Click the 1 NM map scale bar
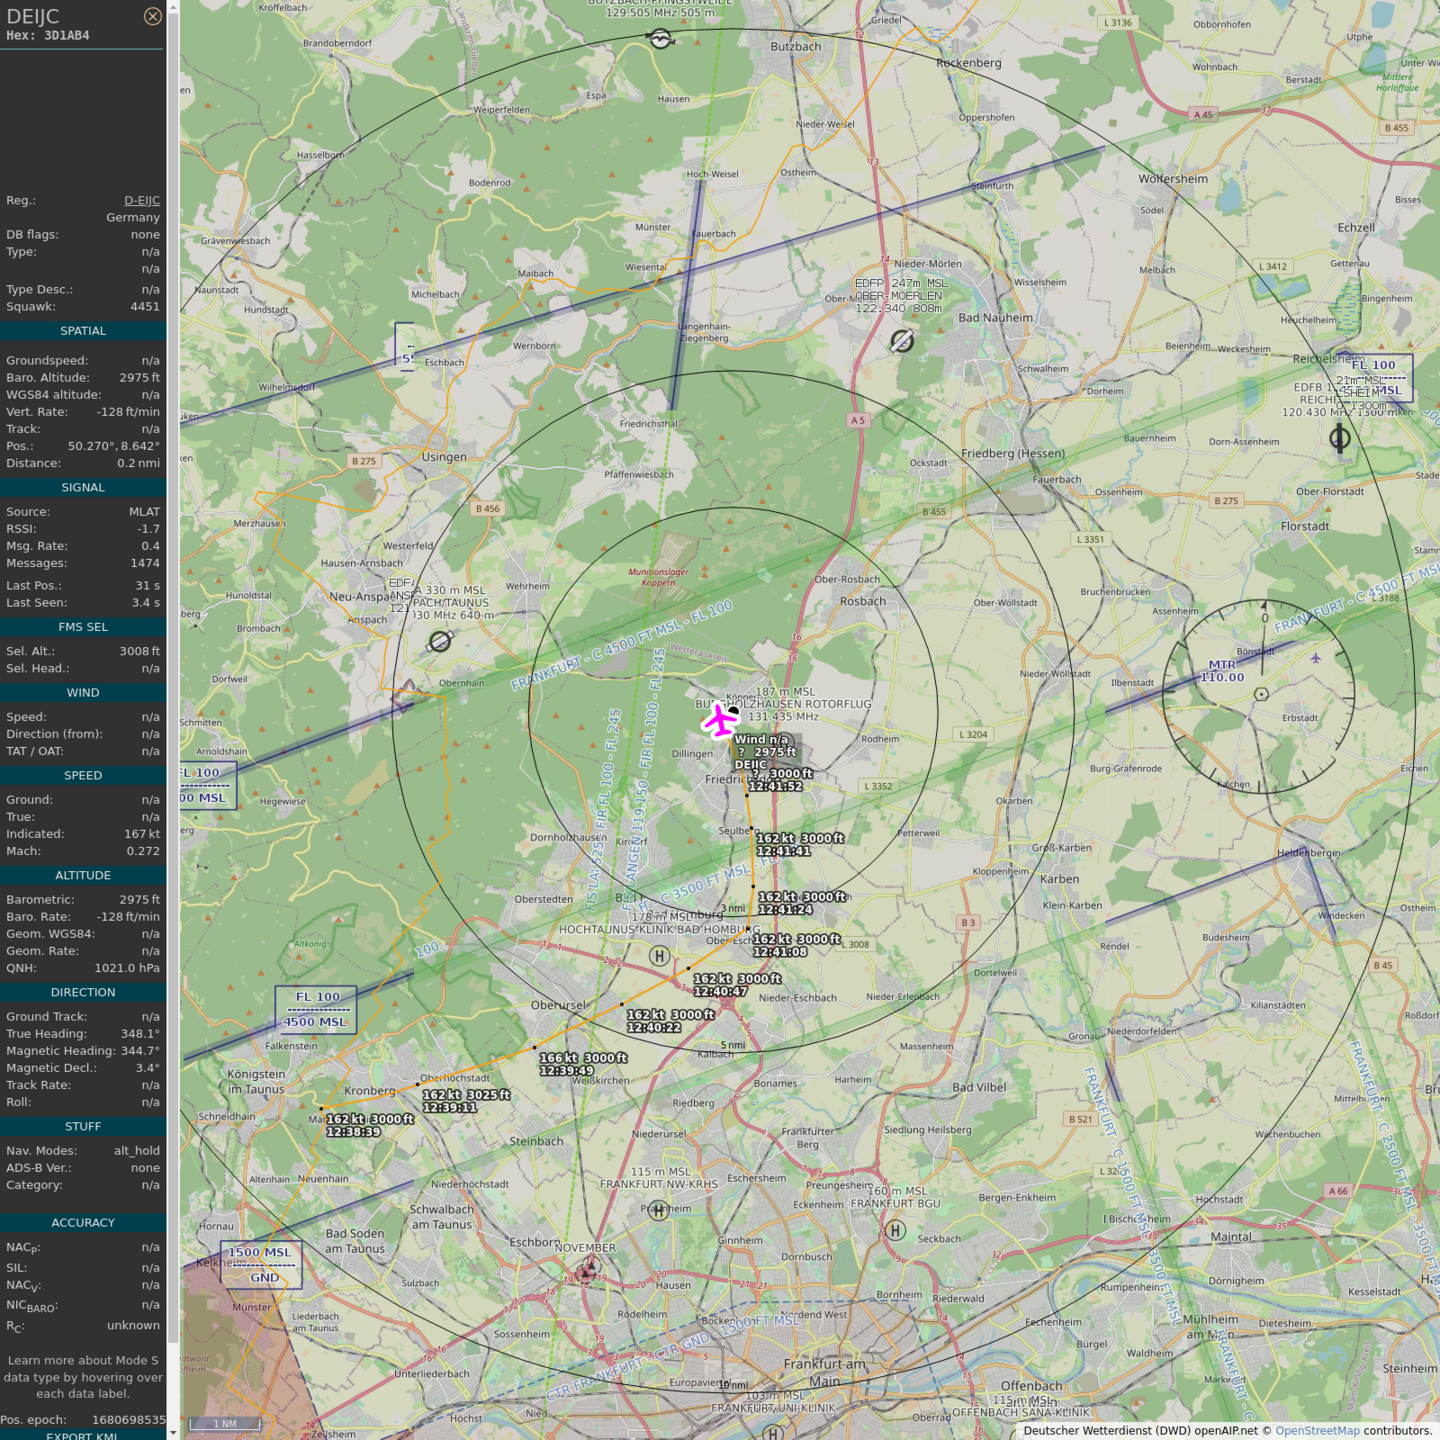Image resolution: width=1440 pixels, height=1440 pixels. 225,1423
